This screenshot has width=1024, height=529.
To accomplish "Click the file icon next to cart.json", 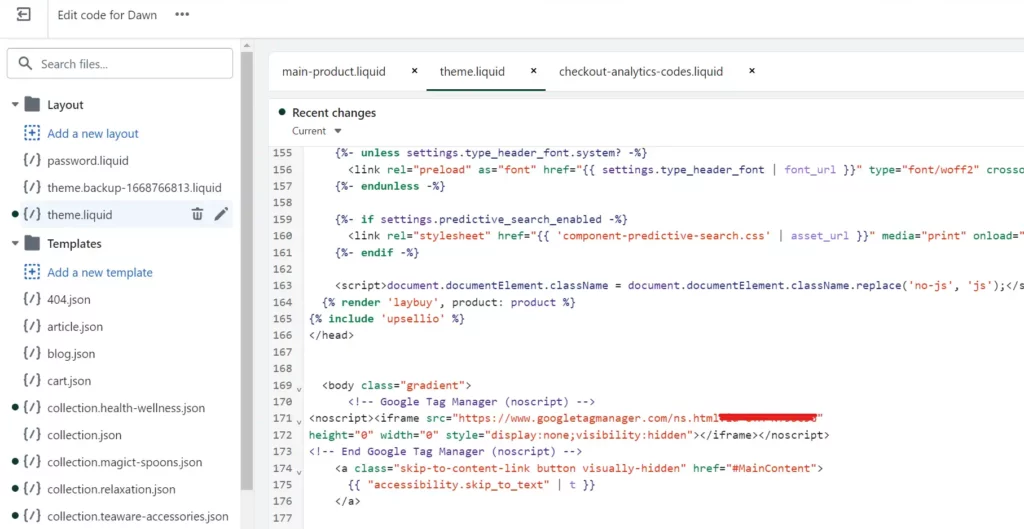I will [x=32, y=380].
